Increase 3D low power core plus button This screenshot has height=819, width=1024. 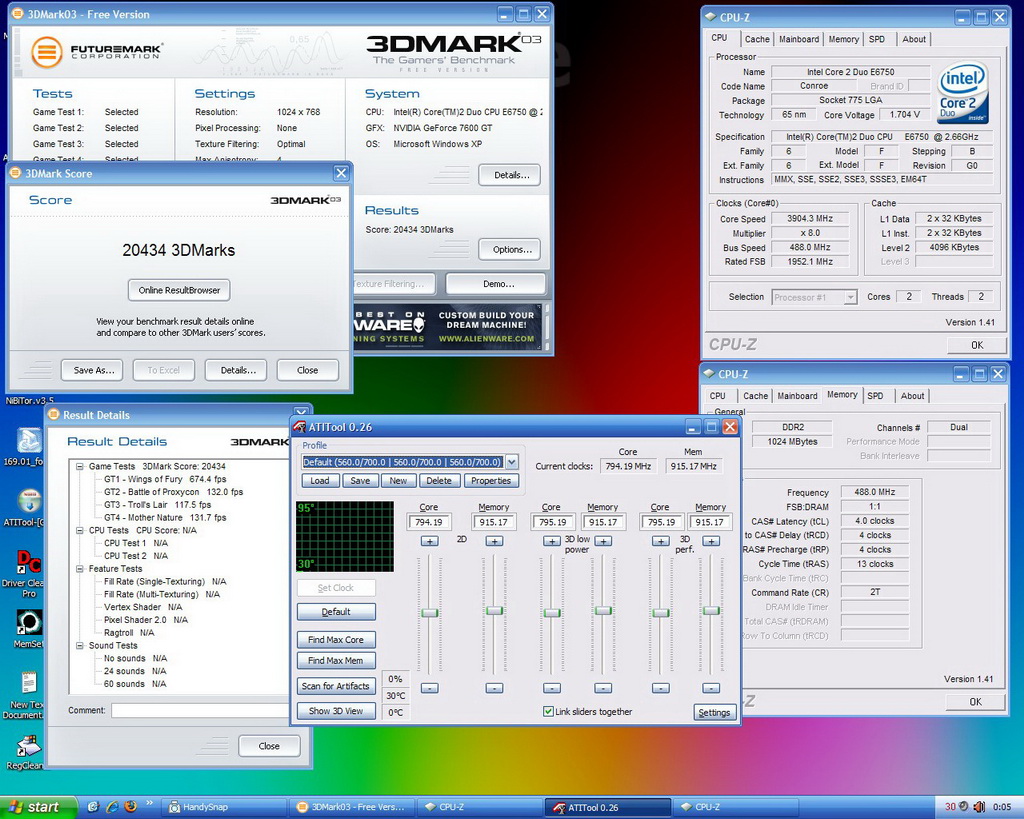click(552, 541)
